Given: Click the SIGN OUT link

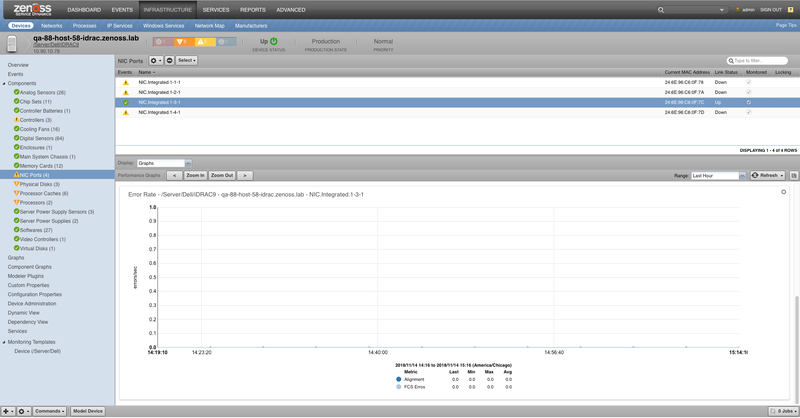Looking at the screenshot, I should [770, 10].
